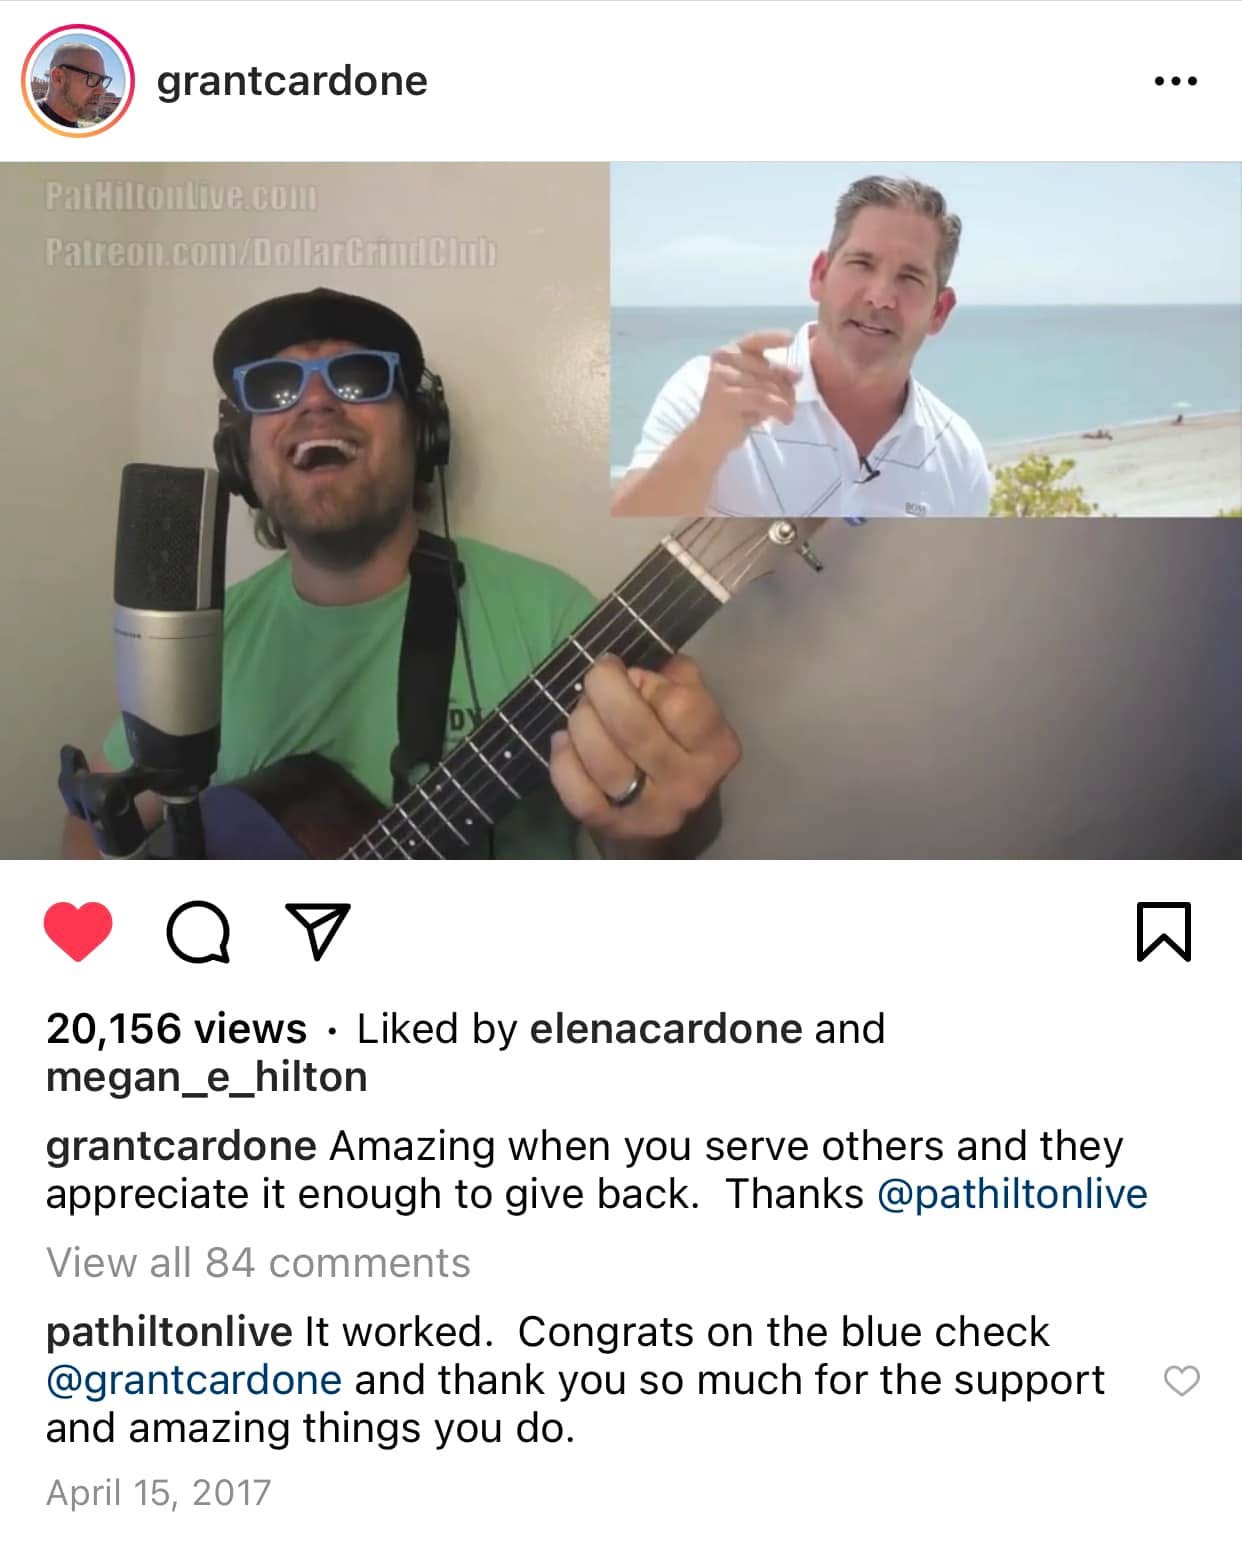
Task: Open megan_e_hilton from the liked-by line
Action: [207, 1077]
